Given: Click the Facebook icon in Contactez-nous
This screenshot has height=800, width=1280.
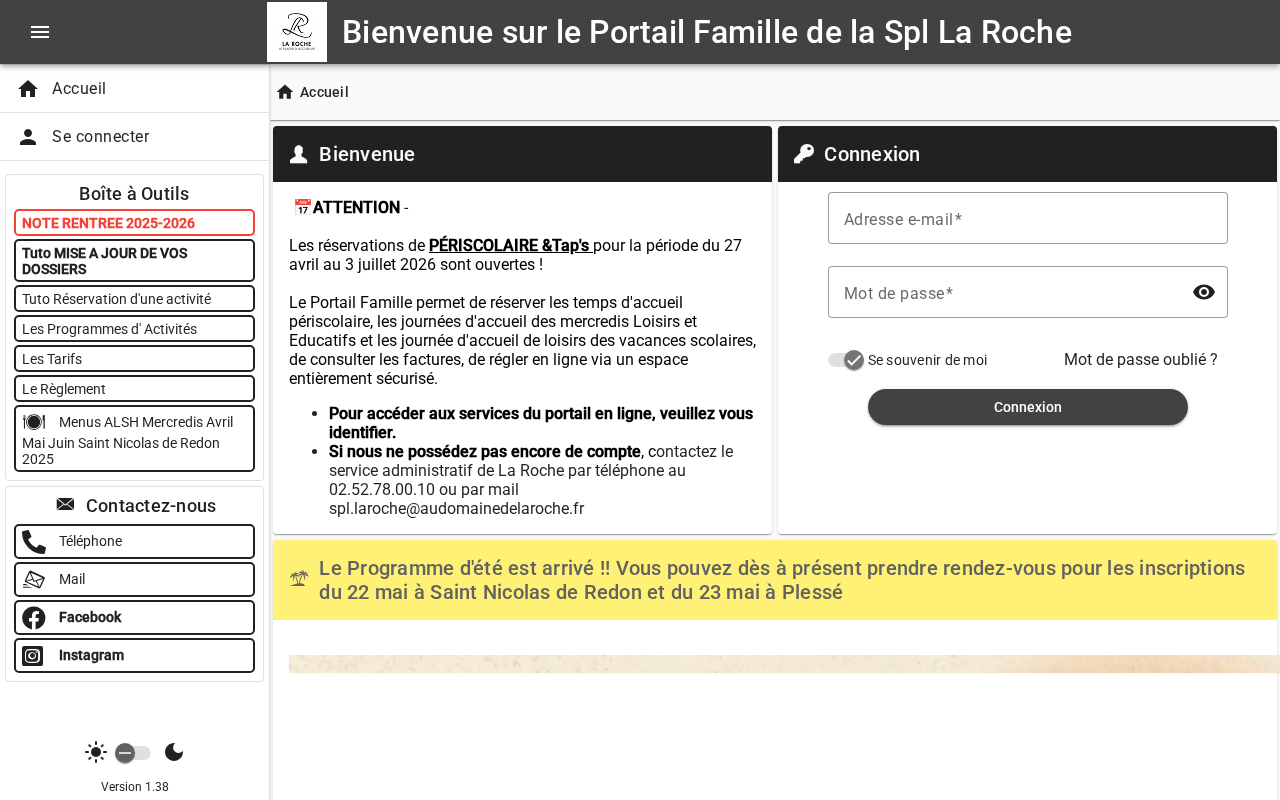Looking at the screenshot, I should 34,618.
